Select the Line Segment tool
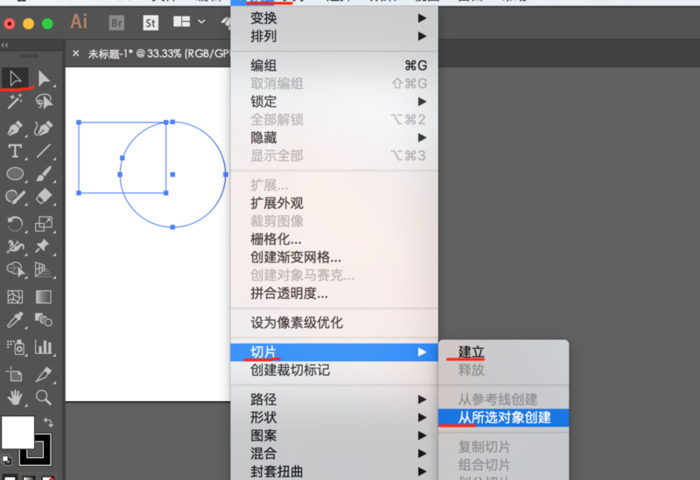 click(x=44, y=151)
